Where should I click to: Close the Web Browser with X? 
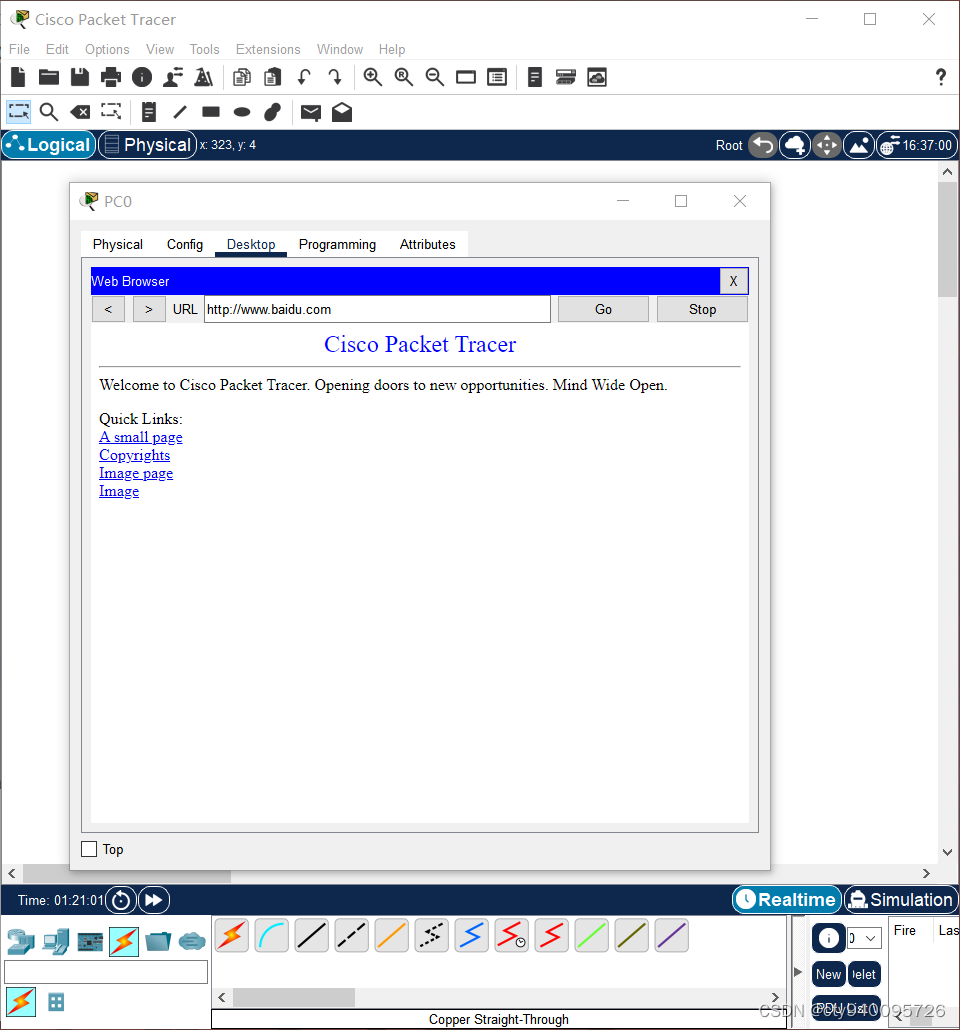[734, 281]
